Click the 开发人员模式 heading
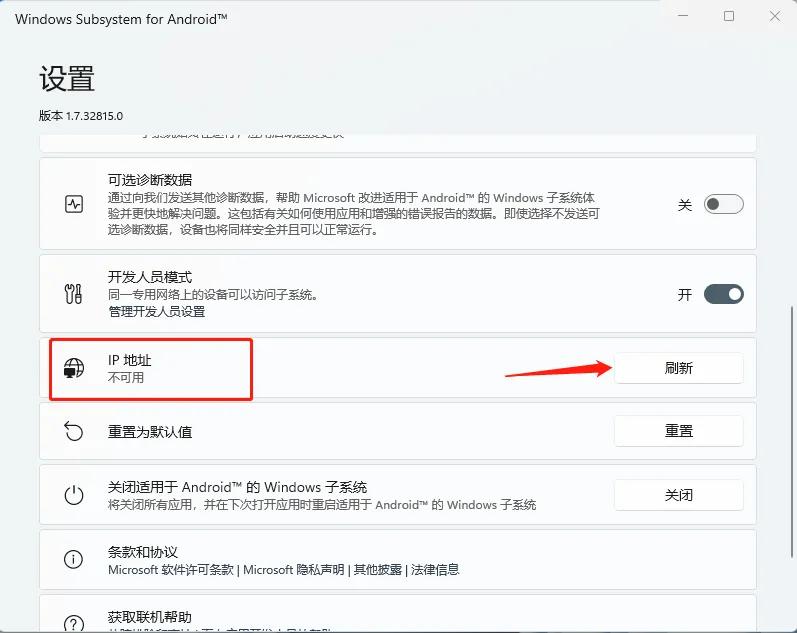 pyautogui.click(x=150, y=277)
